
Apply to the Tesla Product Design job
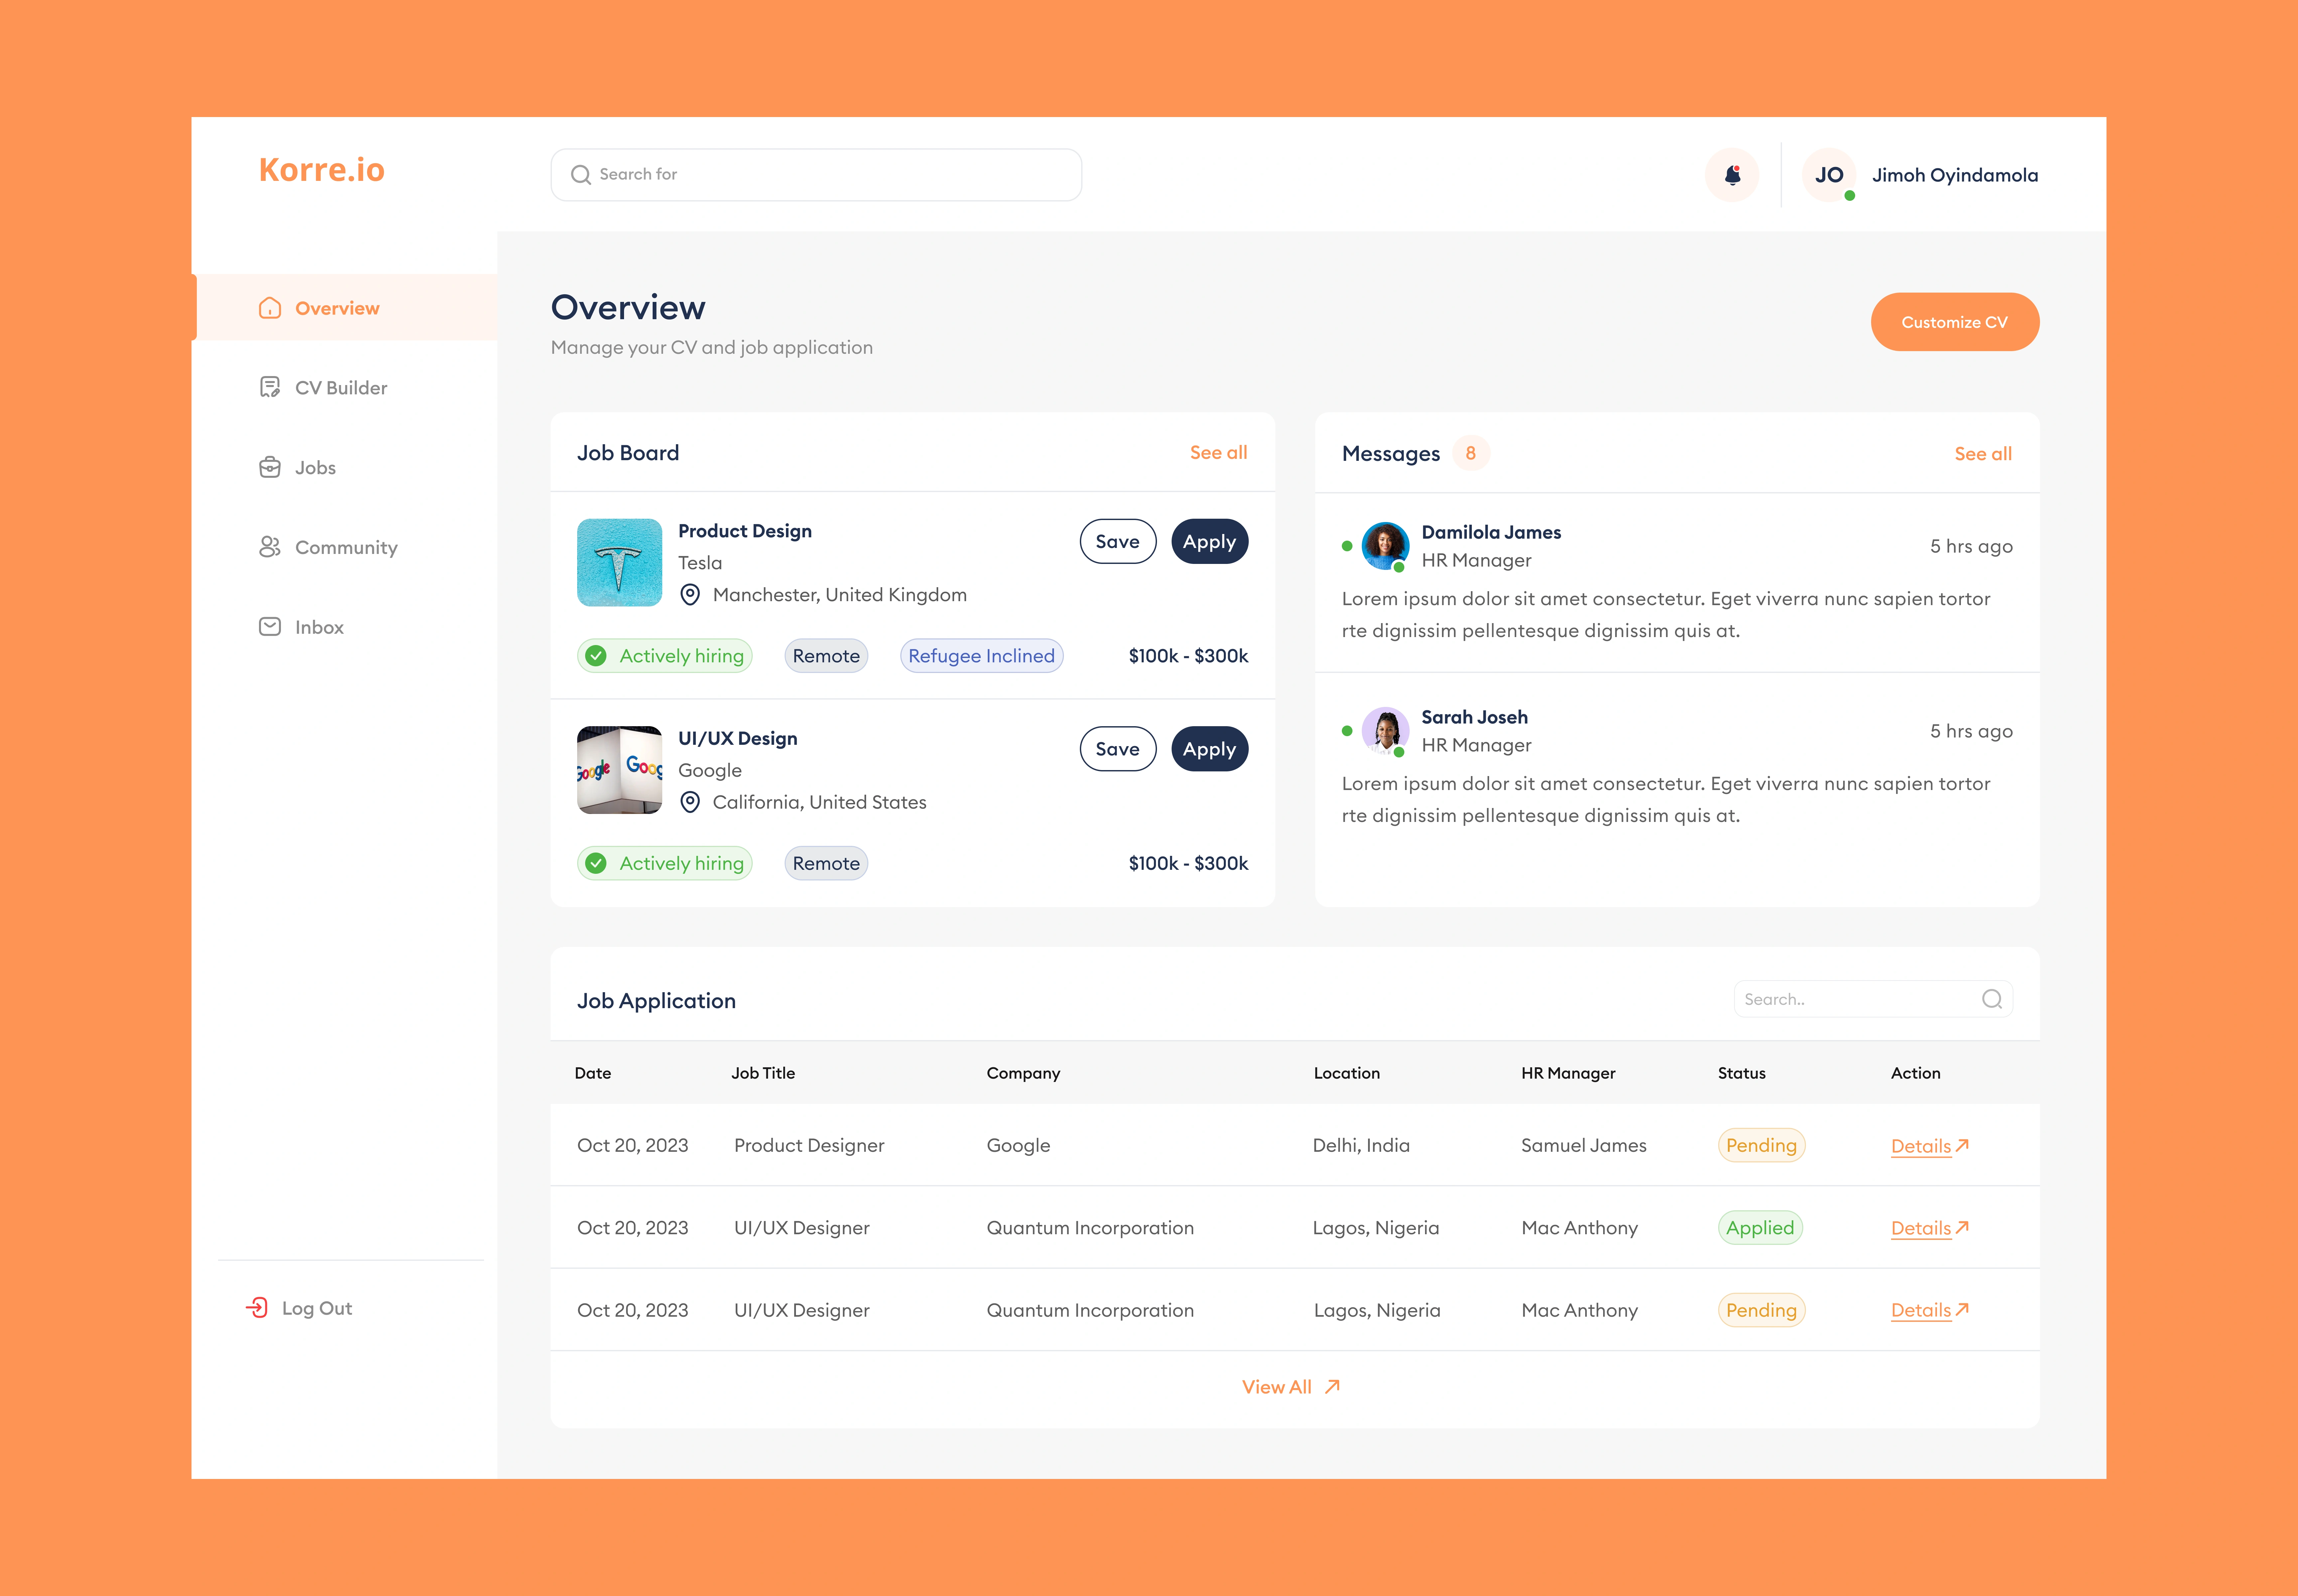(1210, 541)
